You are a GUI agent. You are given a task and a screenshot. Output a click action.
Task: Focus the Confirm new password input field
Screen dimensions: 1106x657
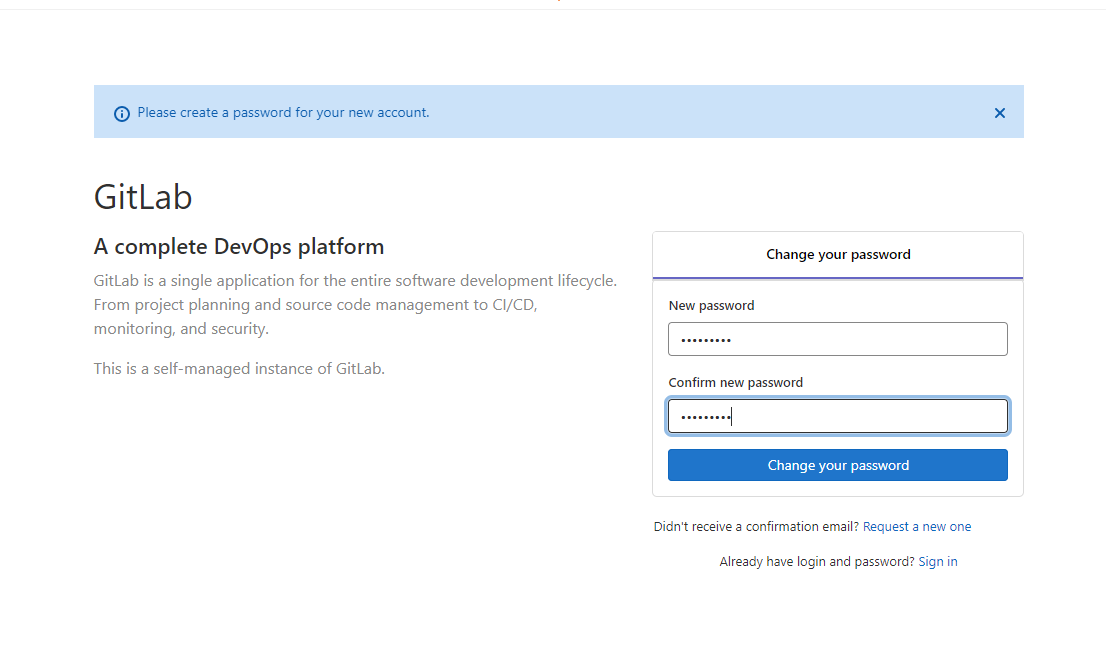coord(838,416)
